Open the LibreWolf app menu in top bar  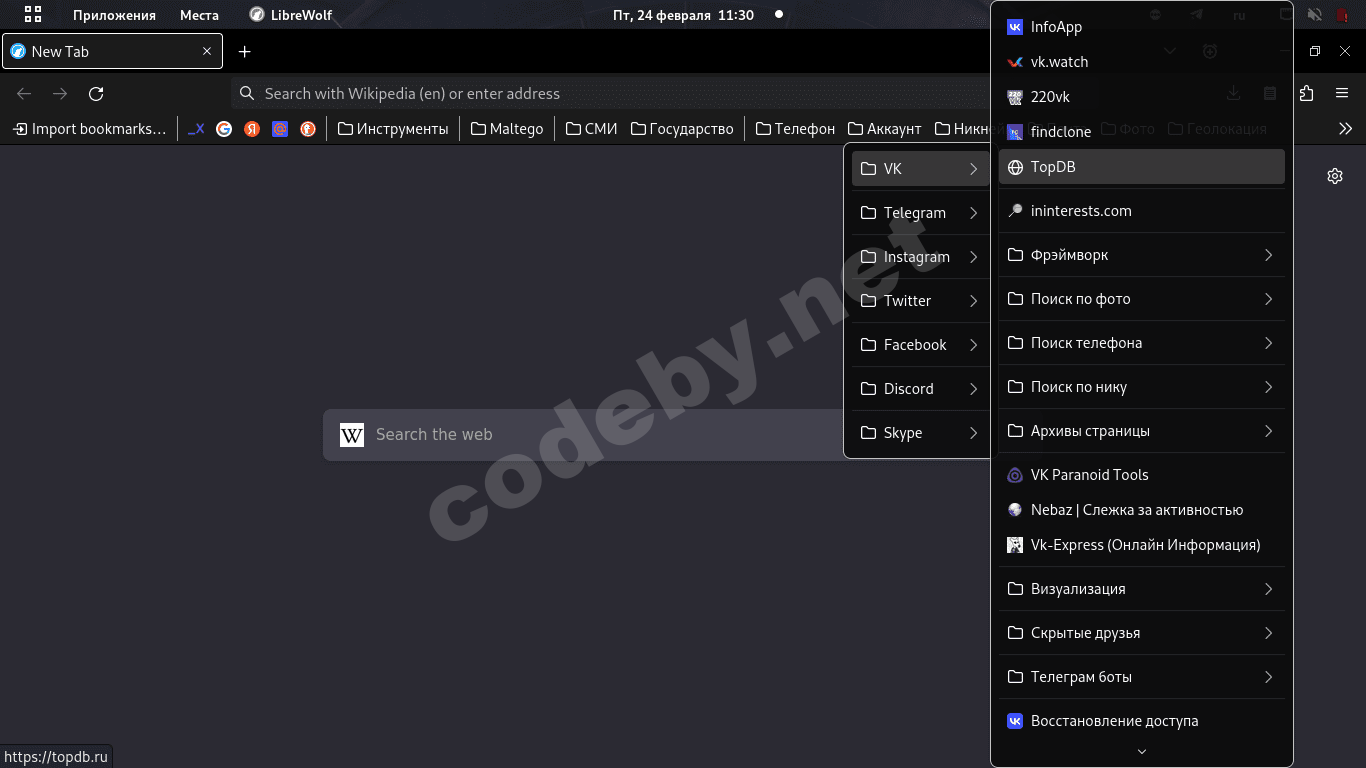(290, 15)
